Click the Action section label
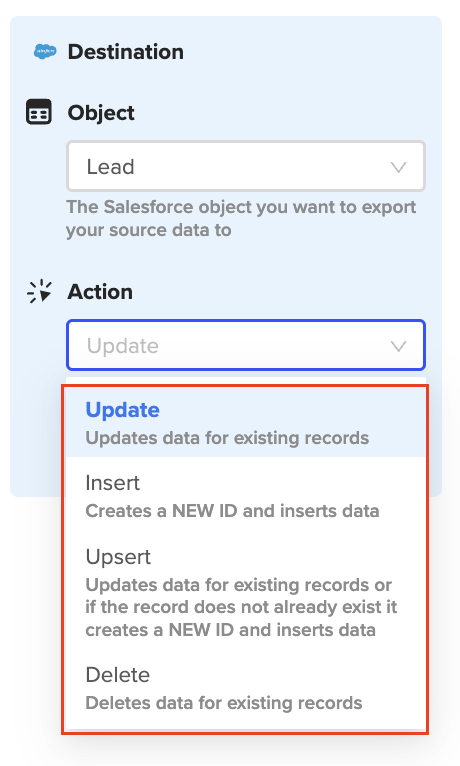This screenshot has height=766, width=460. point(100,292)
